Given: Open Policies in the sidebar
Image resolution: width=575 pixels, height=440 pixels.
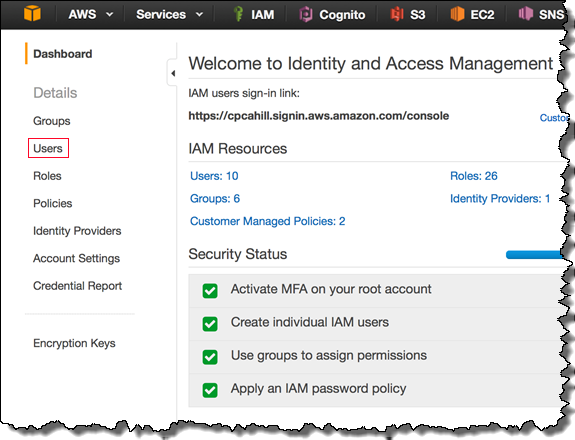Looking at the screenshot, I should [53, 203].
